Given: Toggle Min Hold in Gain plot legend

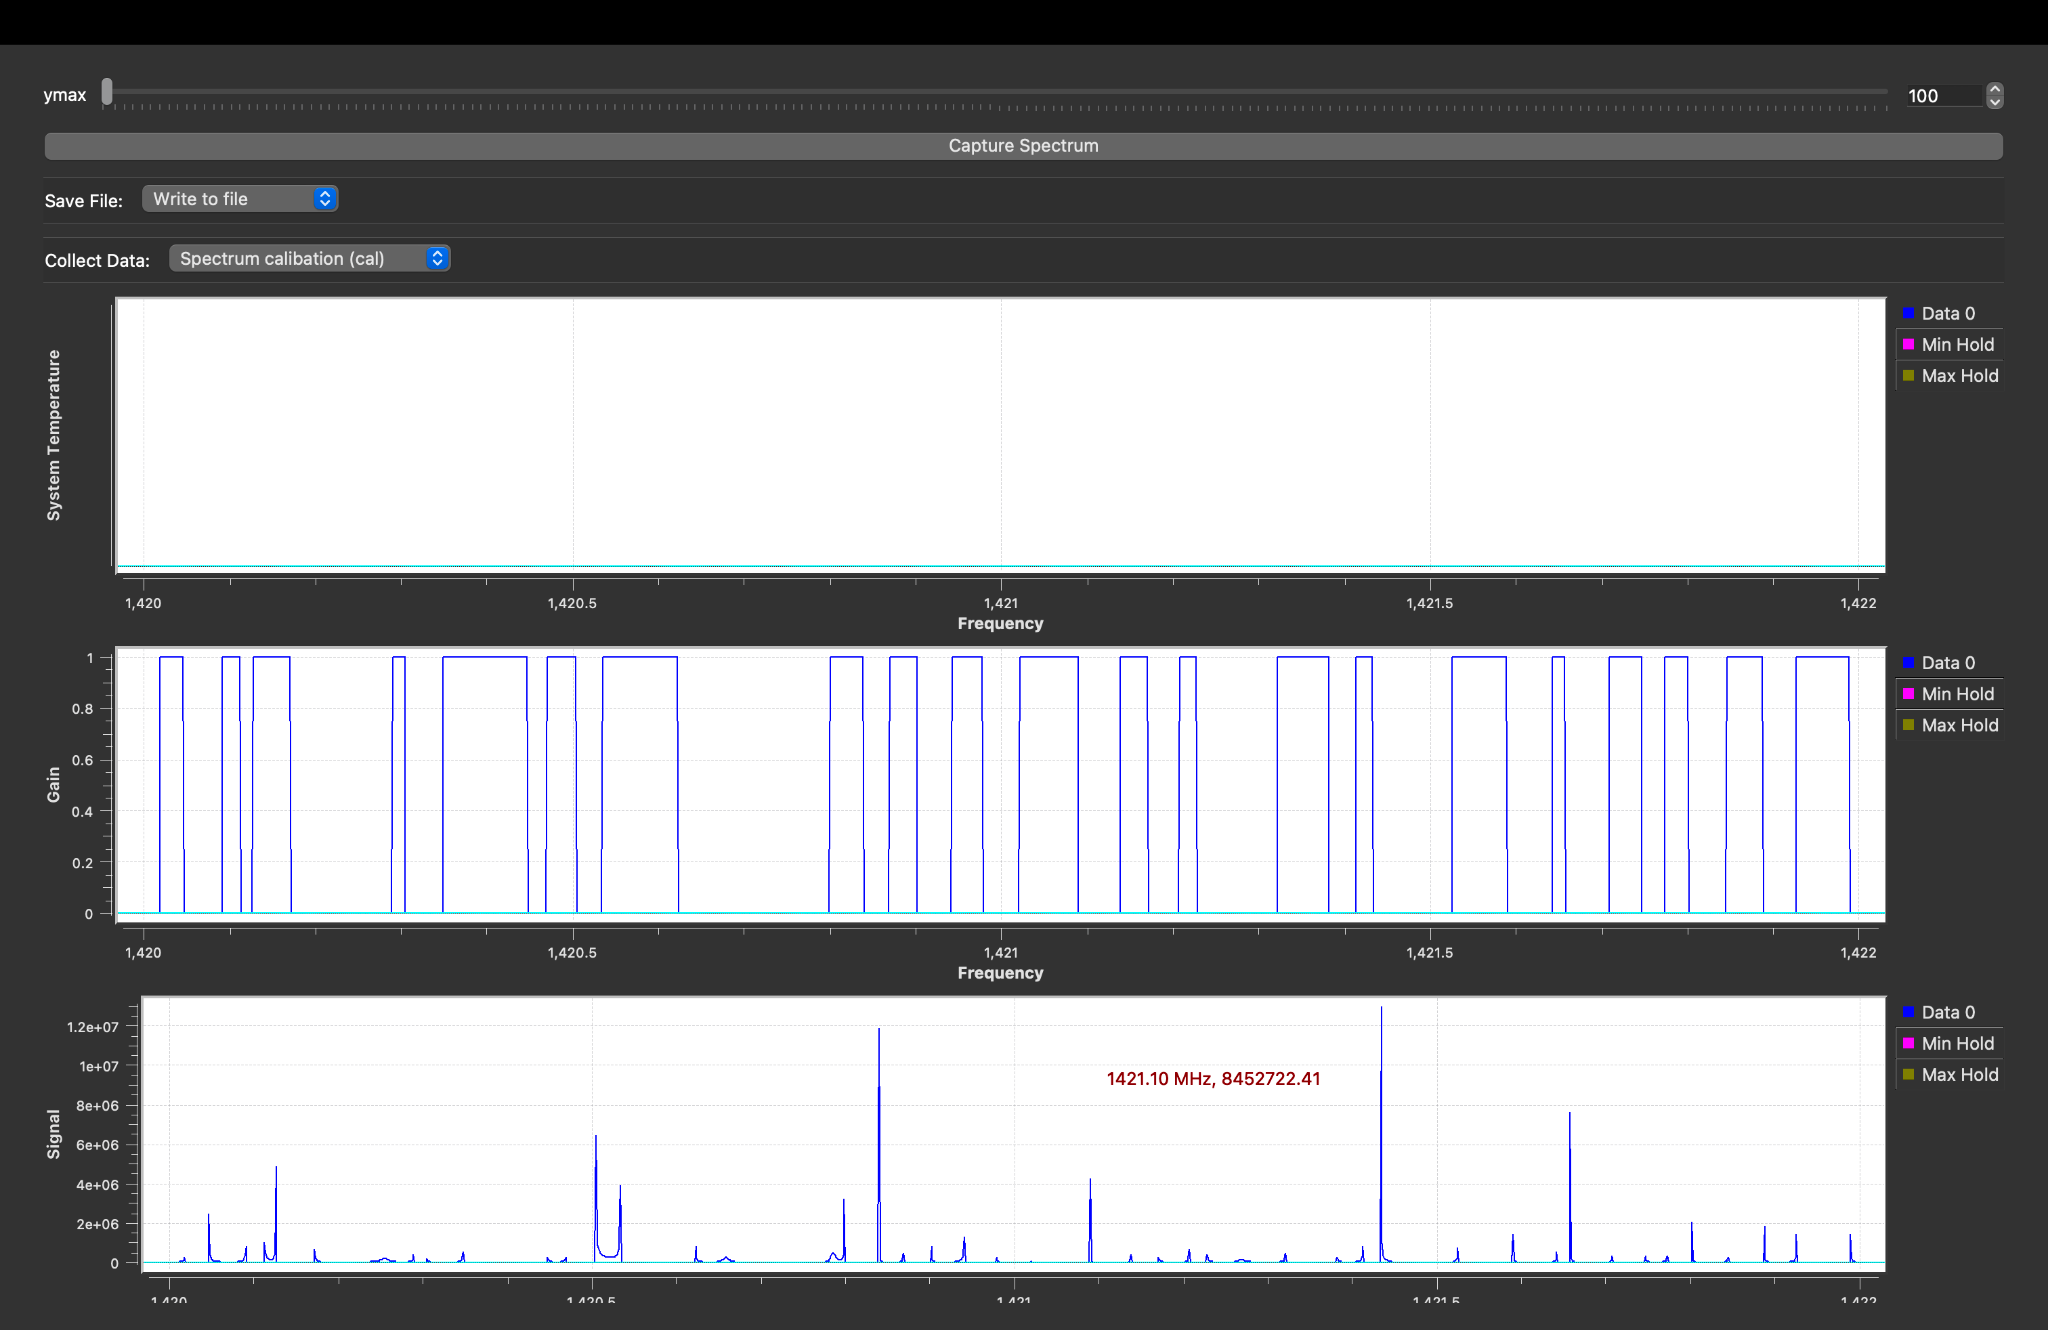Looking at the screenshot, I should click(1948, 694).
